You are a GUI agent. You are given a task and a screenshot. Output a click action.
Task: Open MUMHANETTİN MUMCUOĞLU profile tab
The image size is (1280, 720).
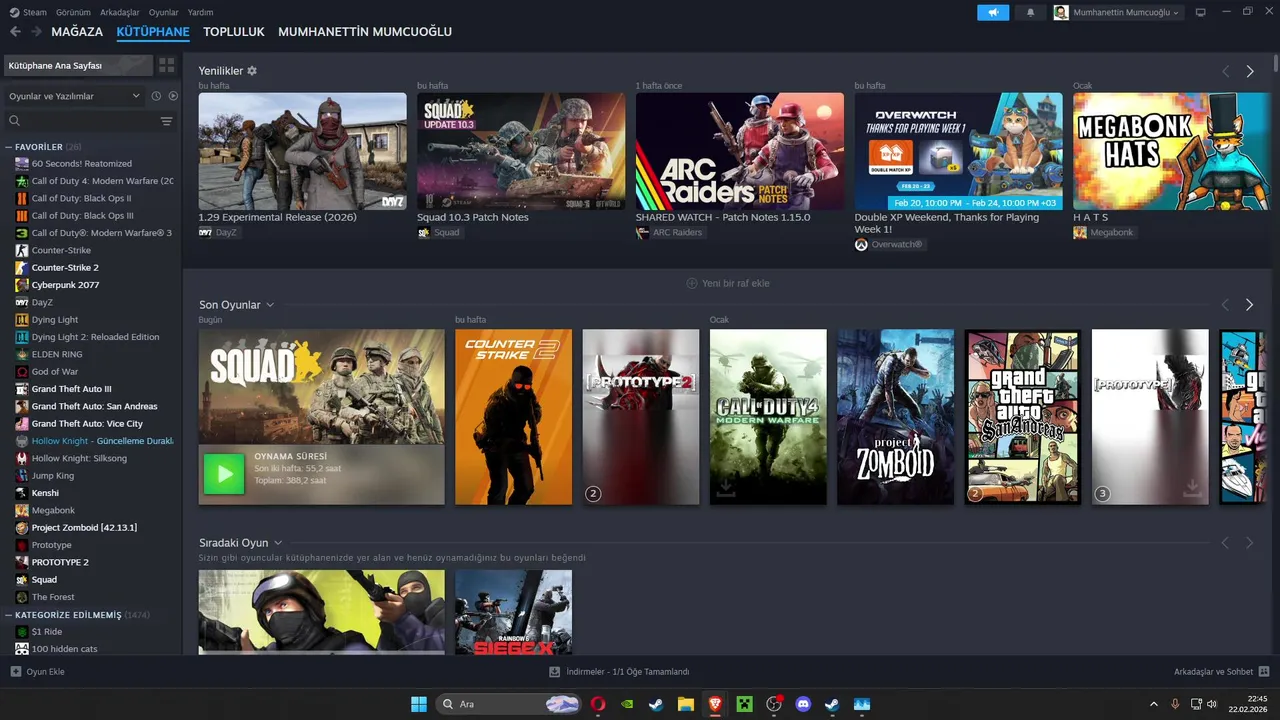pyautogui.click(x=365, y=32)
